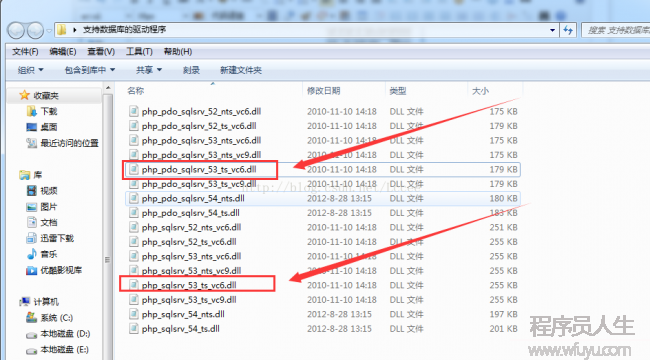
Task: Open the 组织 dropdown menu
Action: [30, 70]
